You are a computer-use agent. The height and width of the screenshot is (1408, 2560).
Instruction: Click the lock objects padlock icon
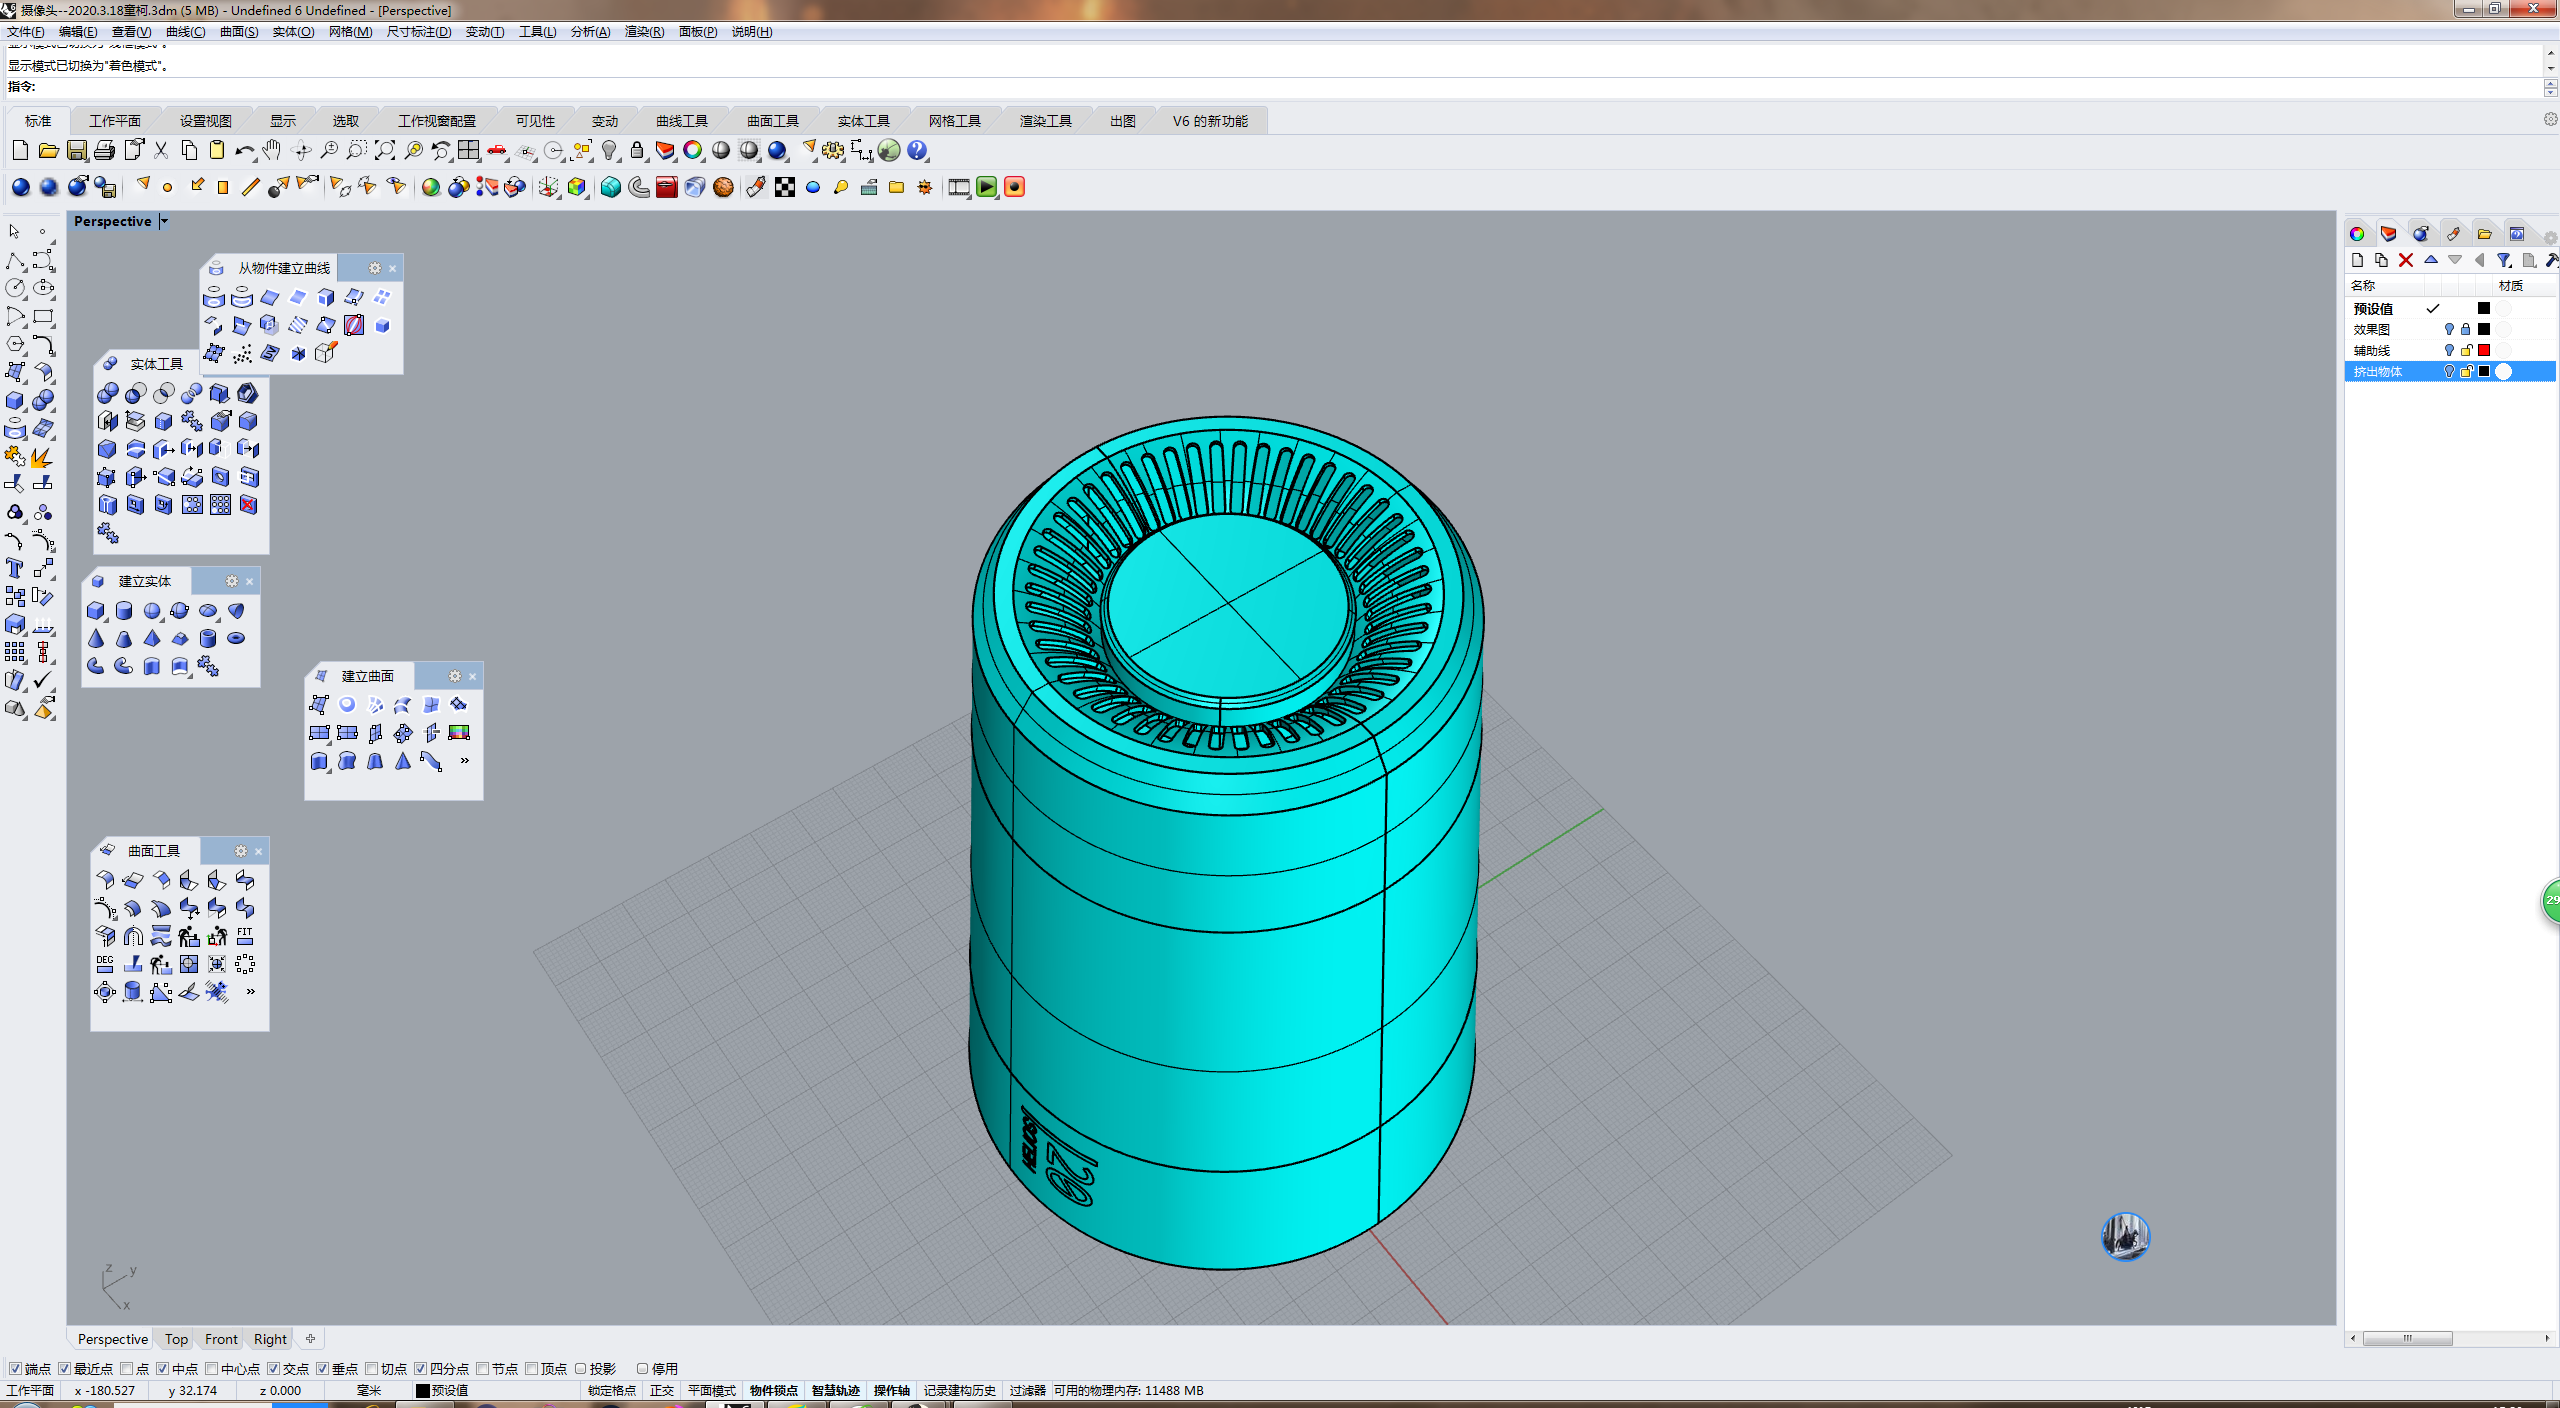pos(637,151)
